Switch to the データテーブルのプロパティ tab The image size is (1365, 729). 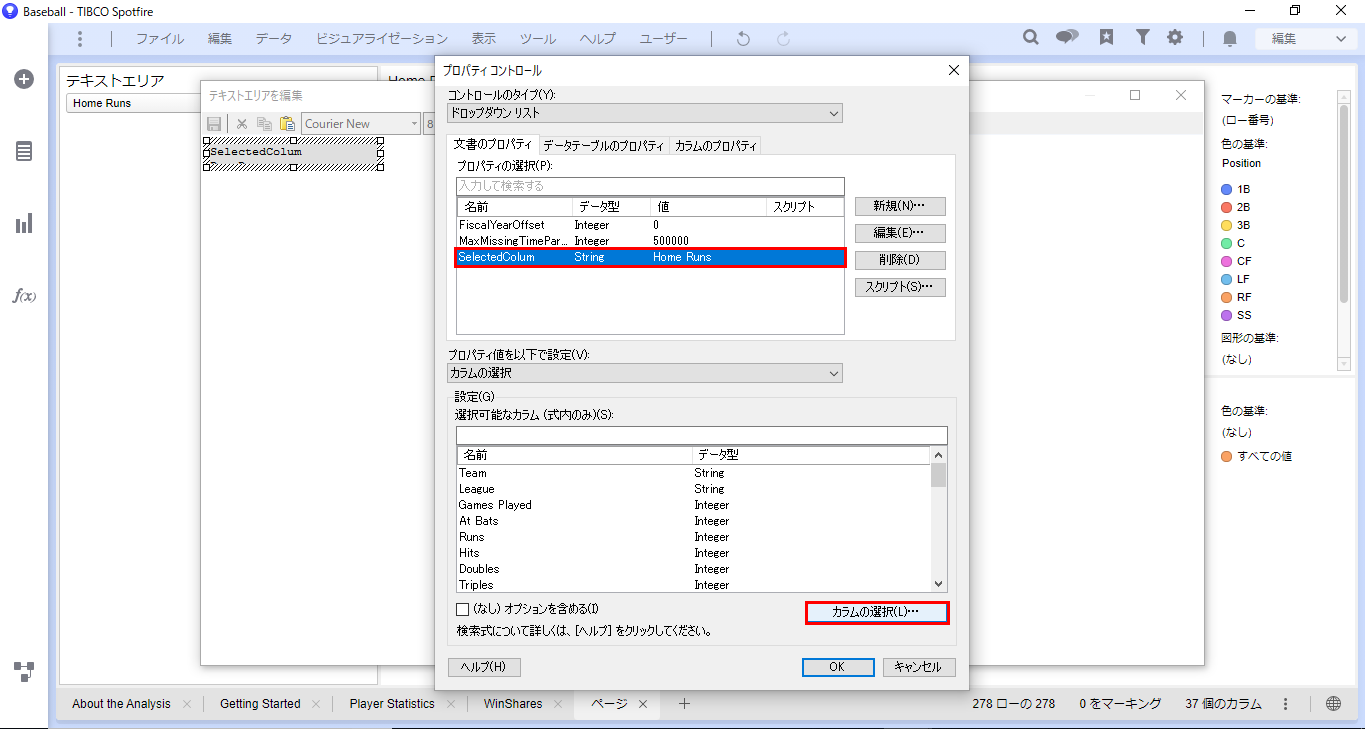603,146
